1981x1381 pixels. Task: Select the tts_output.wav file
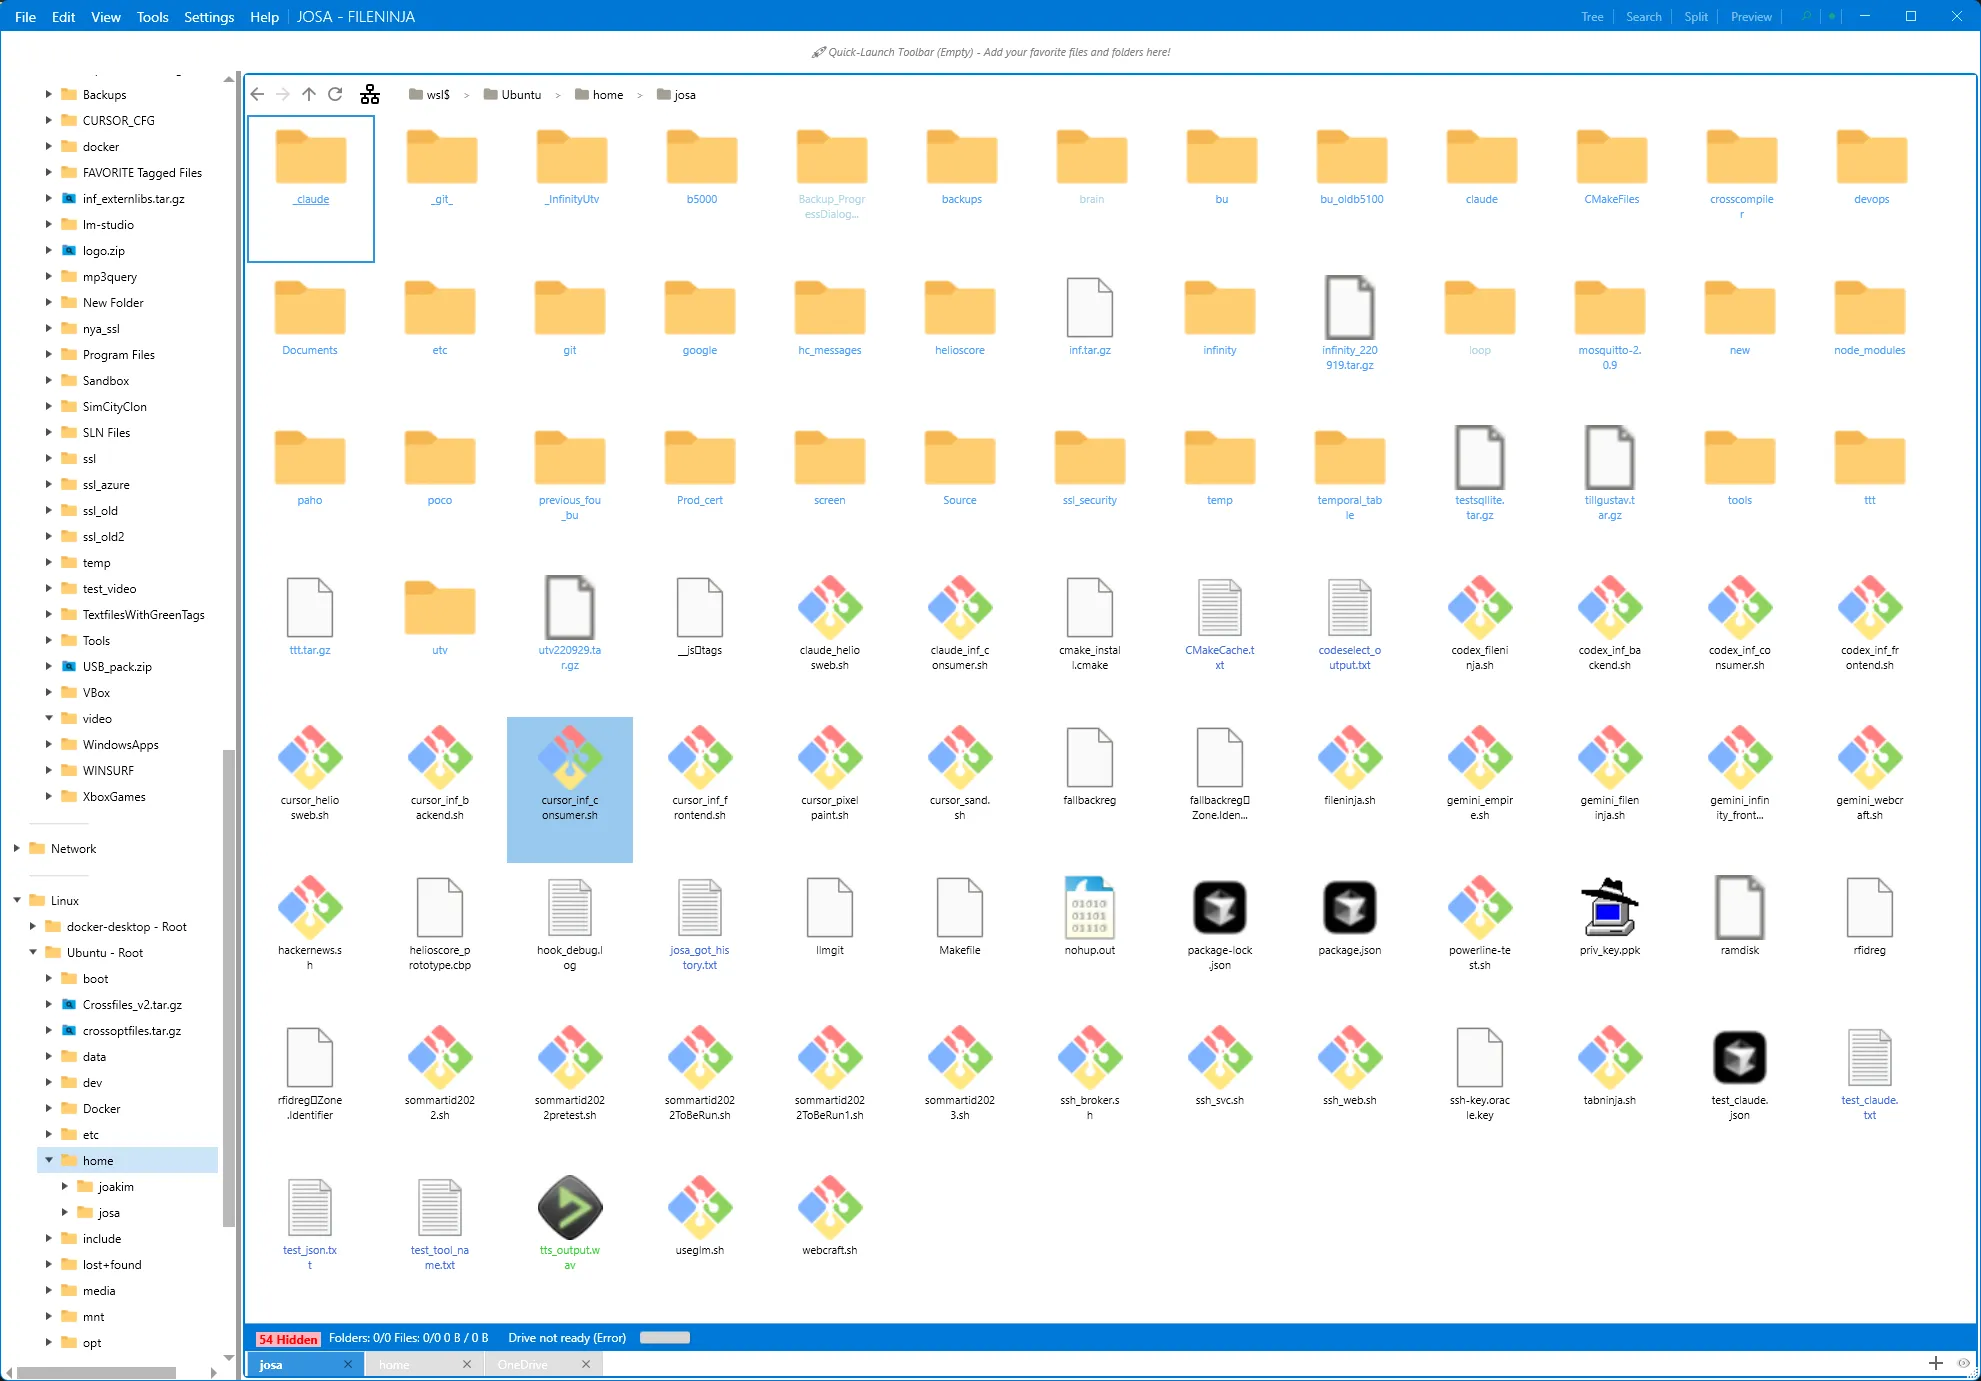(x=569, y=1220)
